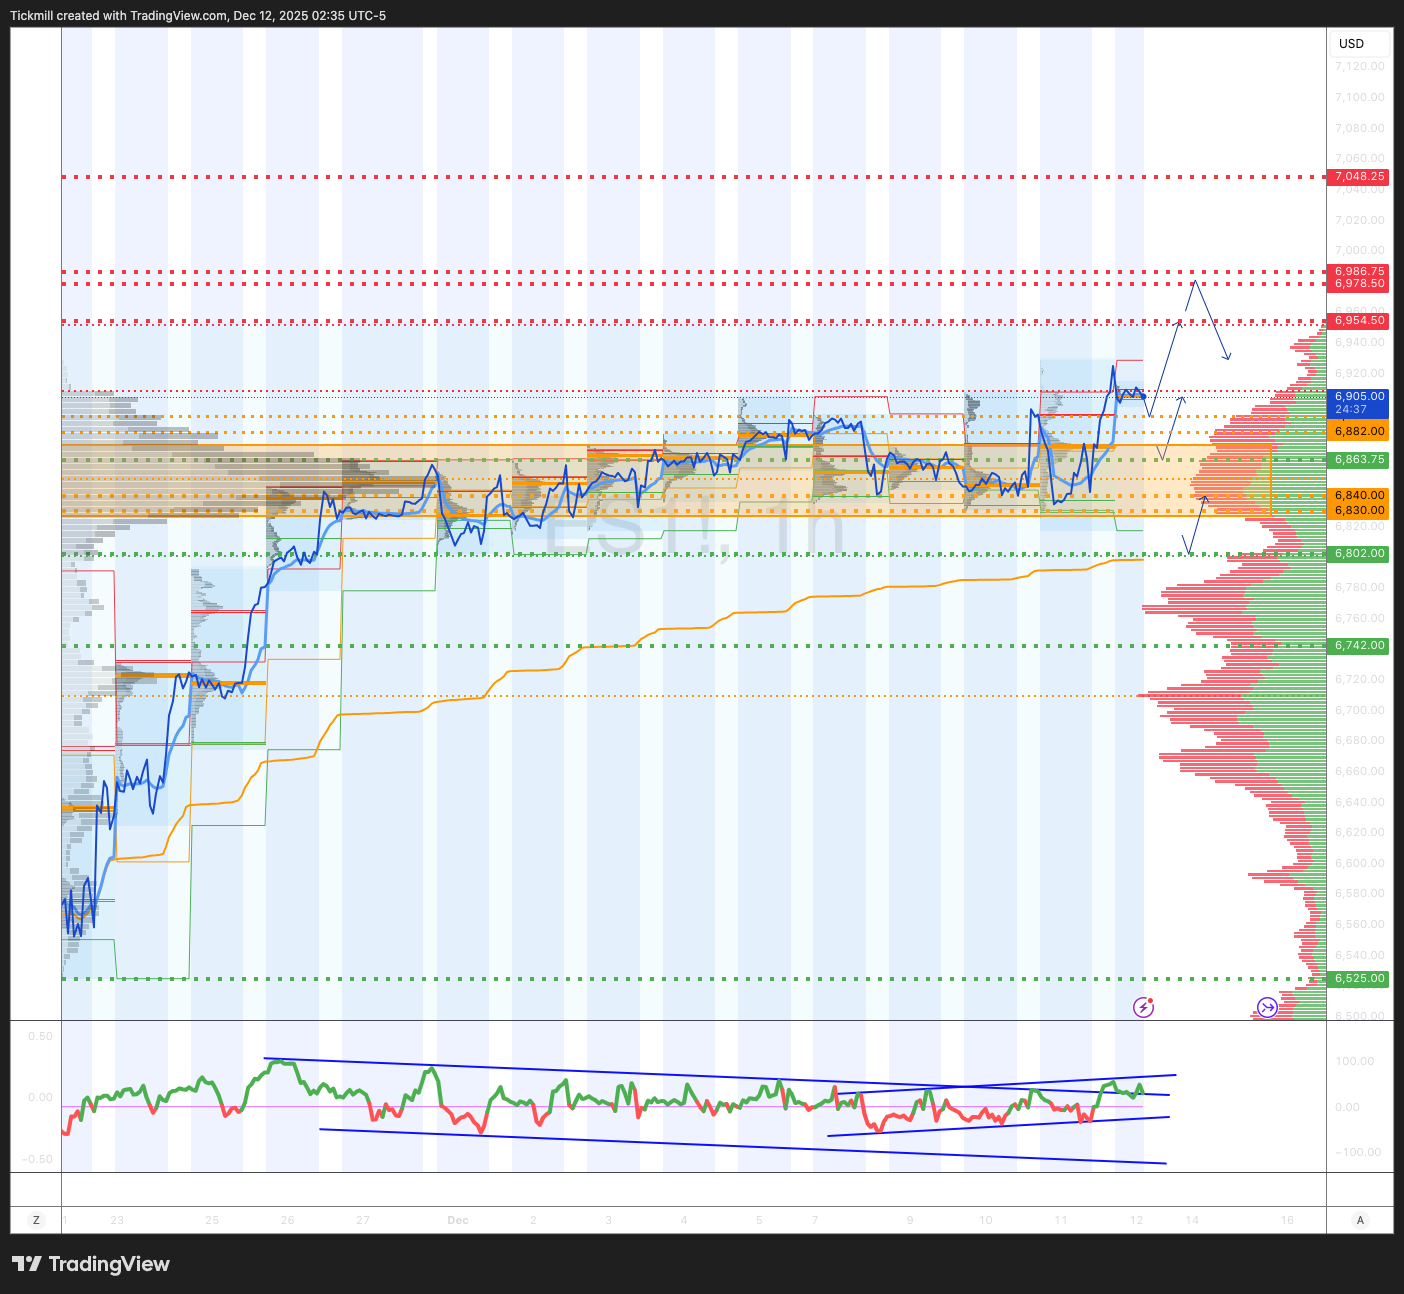
Task: Click the red 6,986.75 level label
Action: (1359, 271)
